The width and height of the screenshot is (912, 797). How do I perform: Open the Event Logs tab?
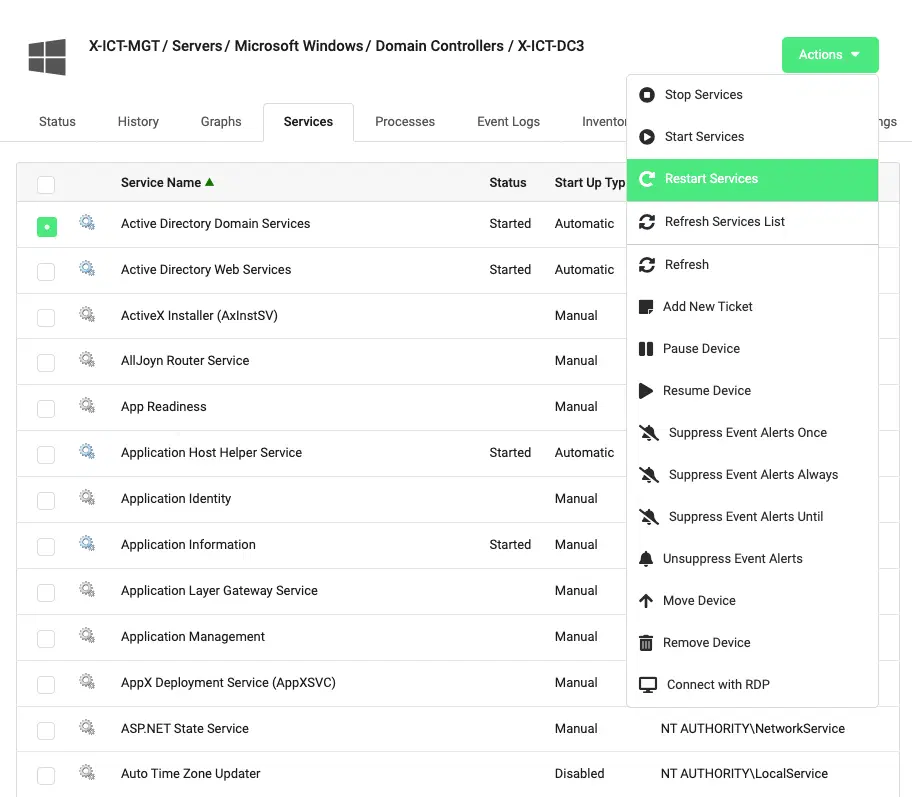(x=508, y=122)
